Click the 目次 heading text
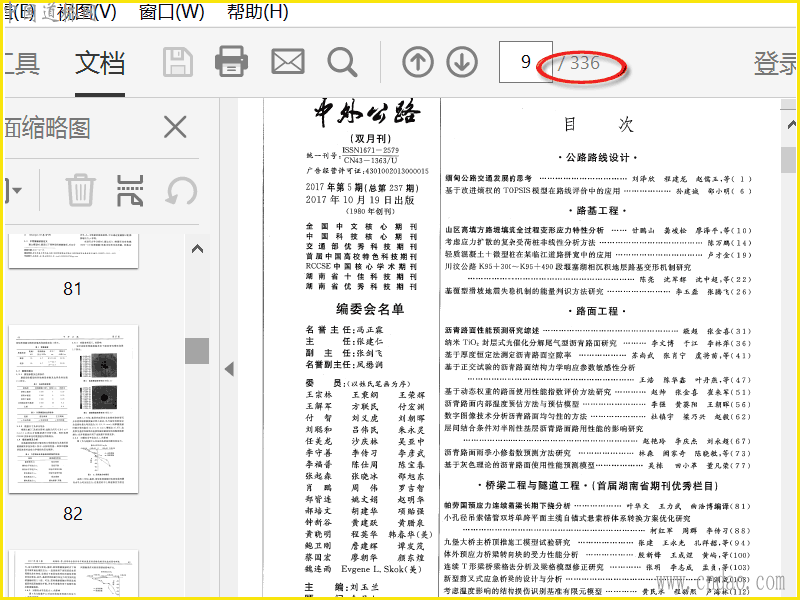Viewport: 800px width, 600px height. pos(598,124)
